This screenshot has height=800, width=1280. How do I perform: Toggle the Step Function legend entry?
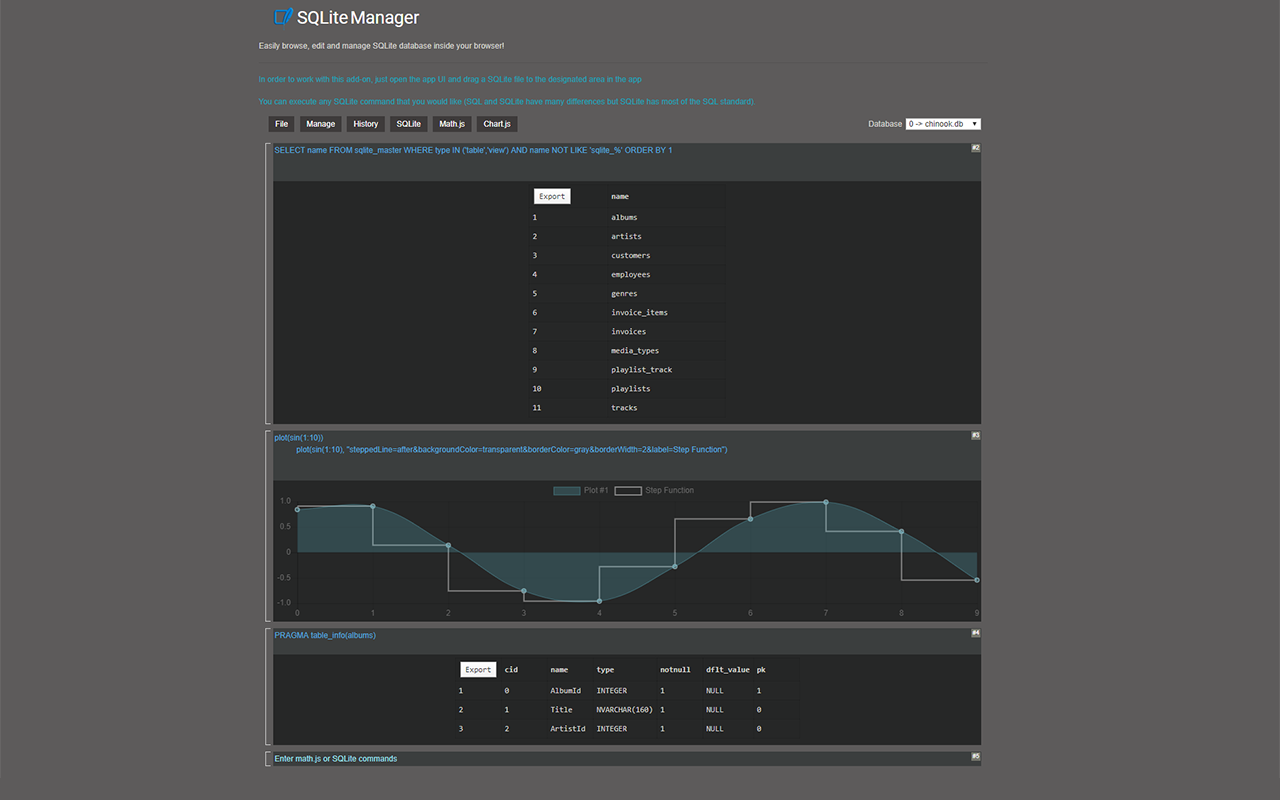pyautogui.click(x=654, y=490)
